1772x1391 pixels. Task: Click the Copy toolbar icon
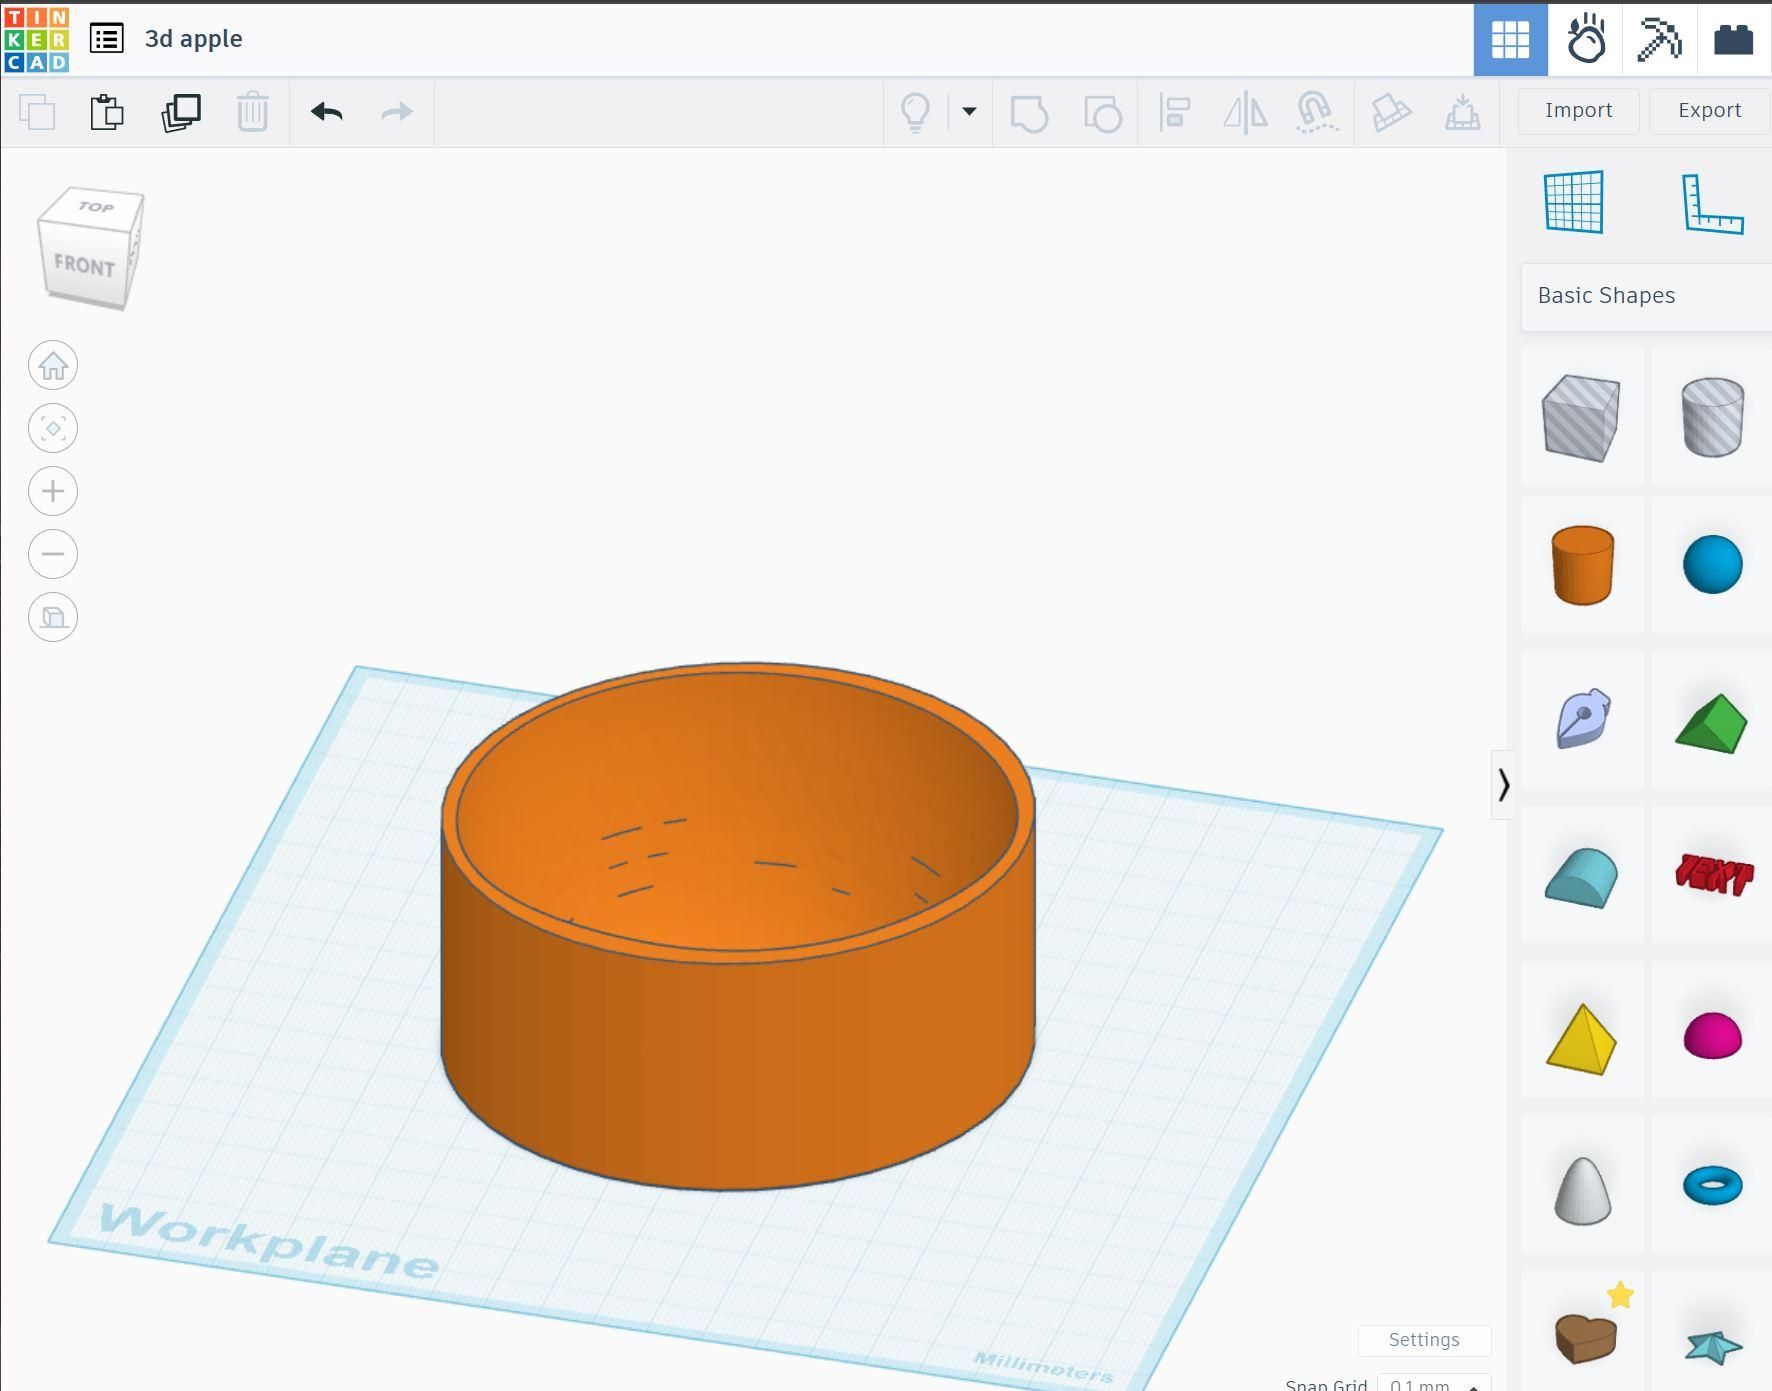[x=37, y=112]
